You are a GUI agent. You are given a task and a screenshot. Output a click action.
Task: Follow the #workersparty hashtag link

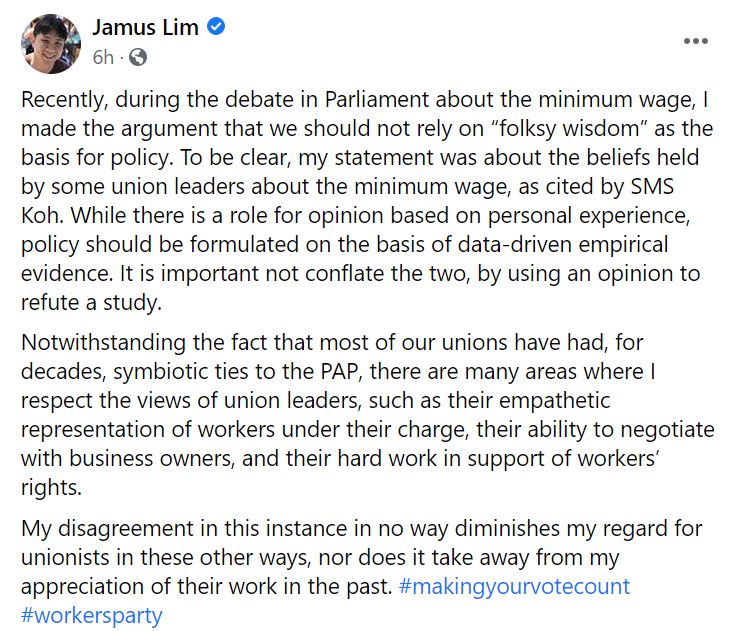pyautogui.click(x=91, y=614)
